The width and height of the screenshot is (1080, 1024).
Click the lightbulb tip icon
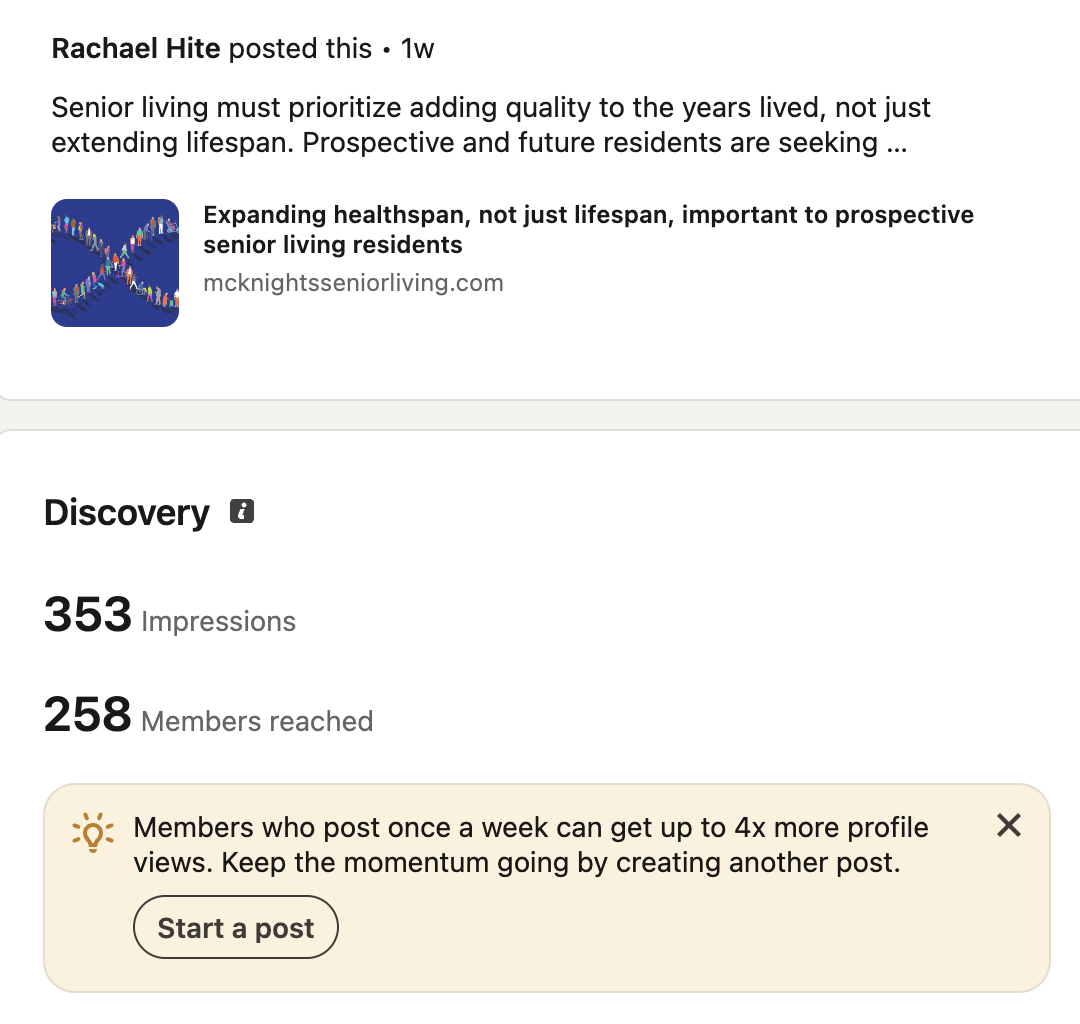pyautogui.click(x=93, y=832)
